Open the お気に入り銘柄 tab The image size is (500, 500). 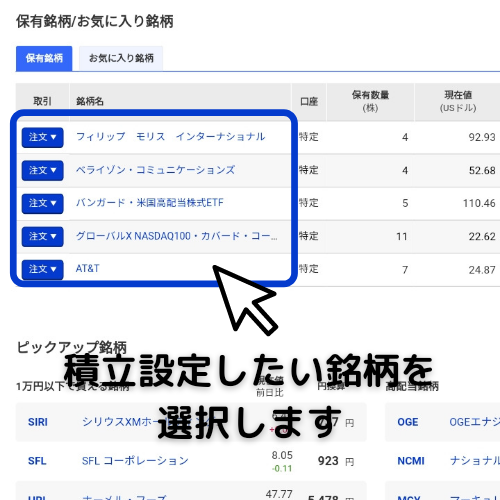(x=121, y=58)
